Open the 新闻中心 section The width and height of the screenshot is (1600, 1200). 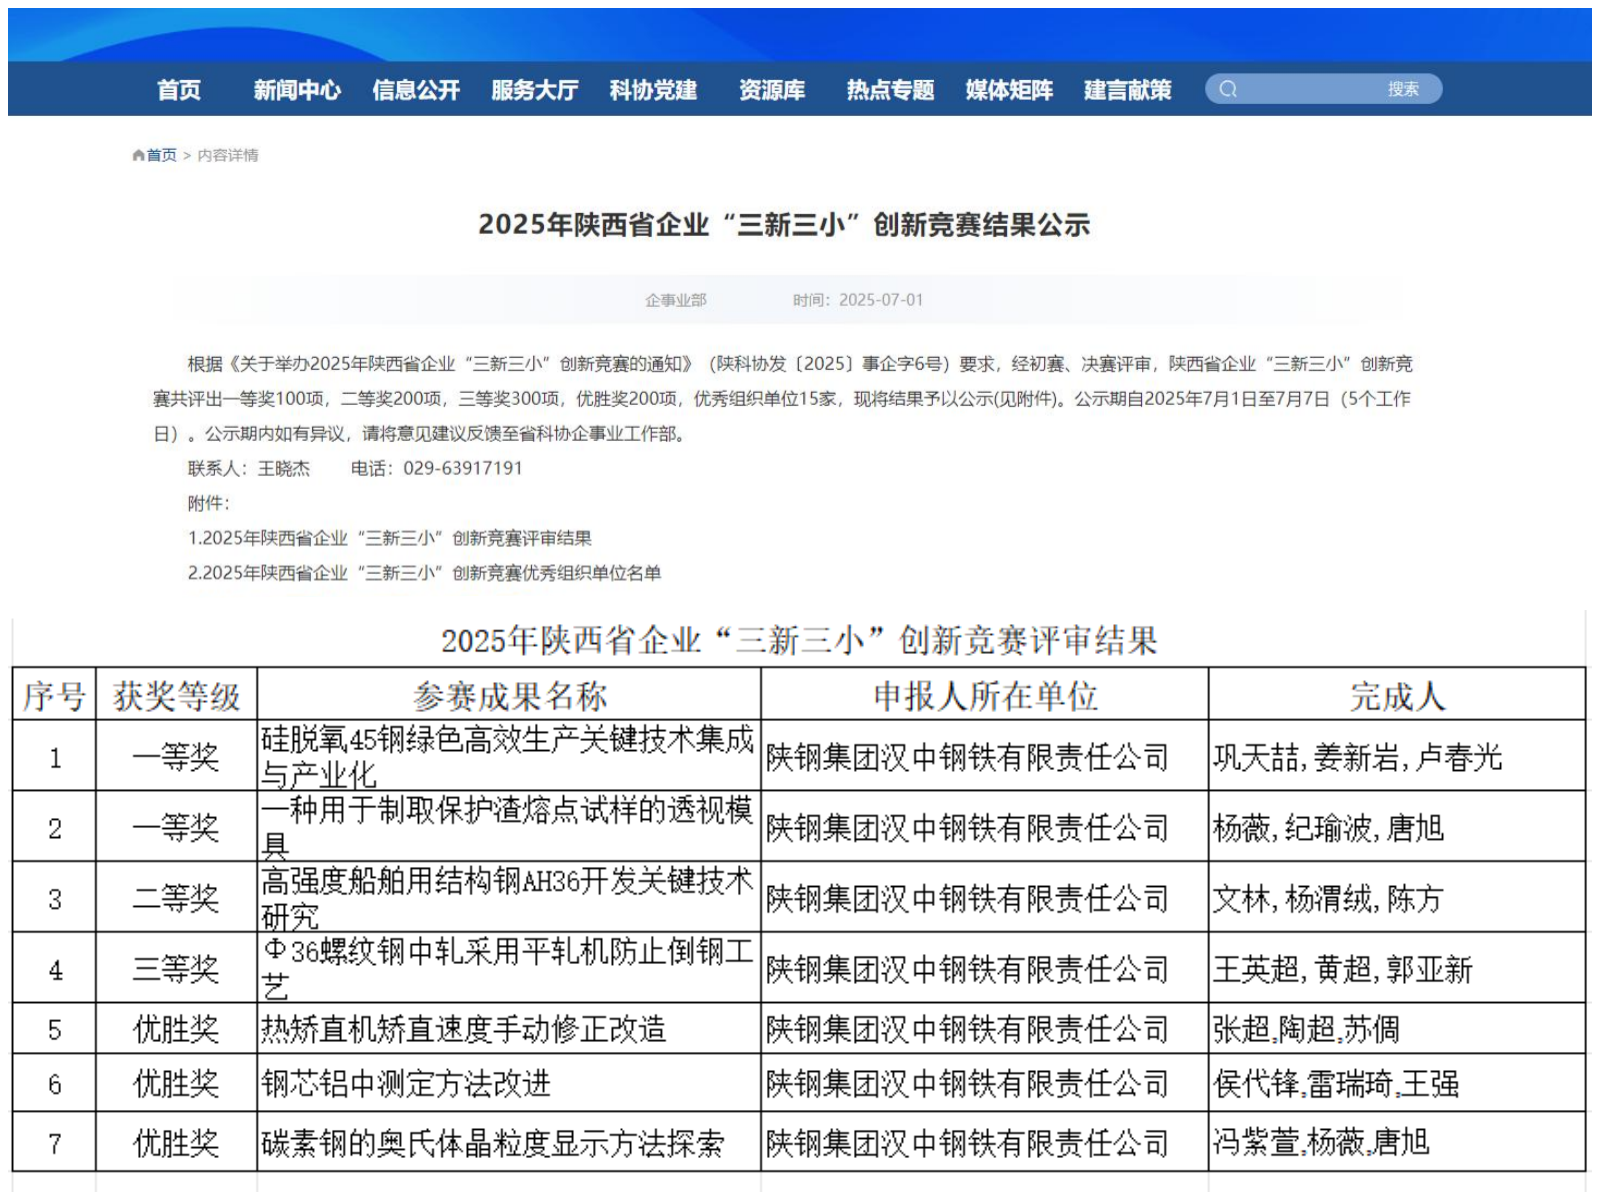[x=296, y=89]
